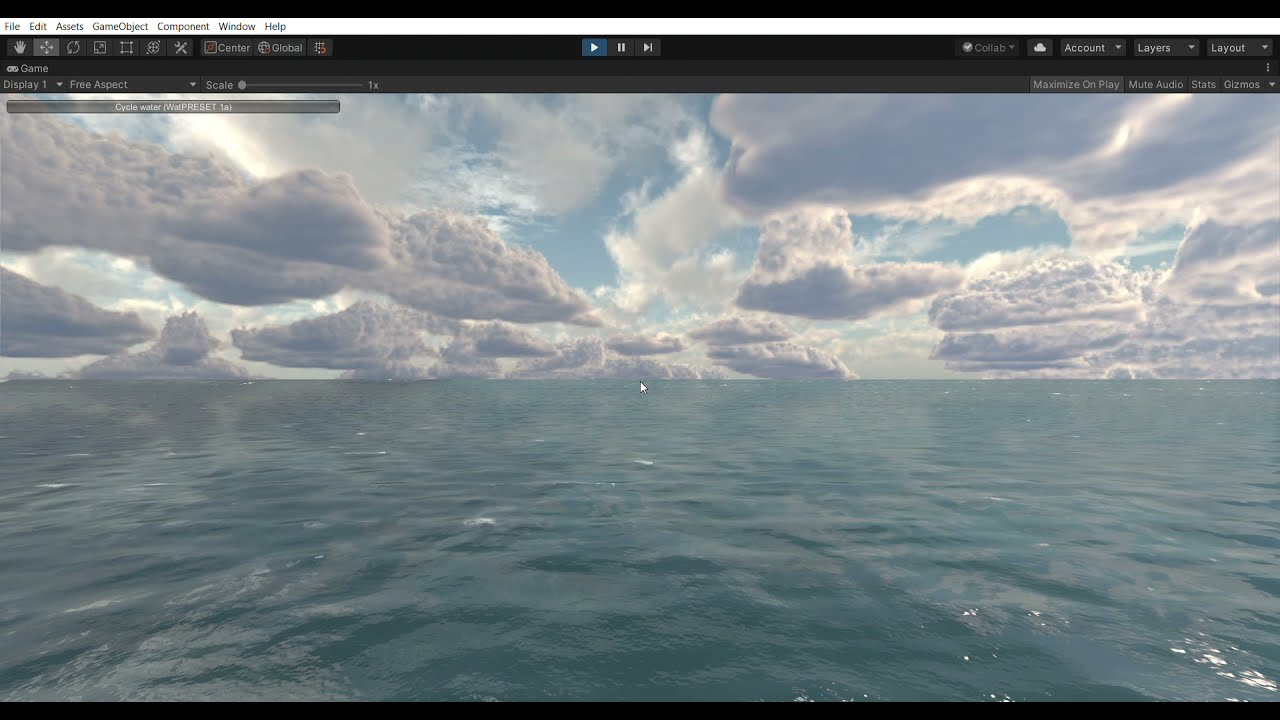Open the Edit menu
The height and width of the screenshot is (720, 1280).
(38, 26)
